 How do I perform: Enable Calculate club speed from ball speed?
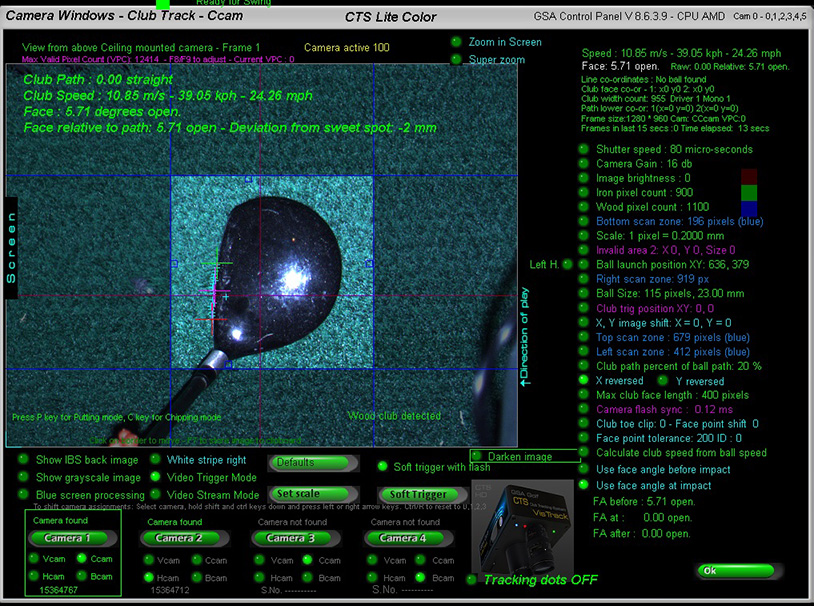click(x=584, y=452)
